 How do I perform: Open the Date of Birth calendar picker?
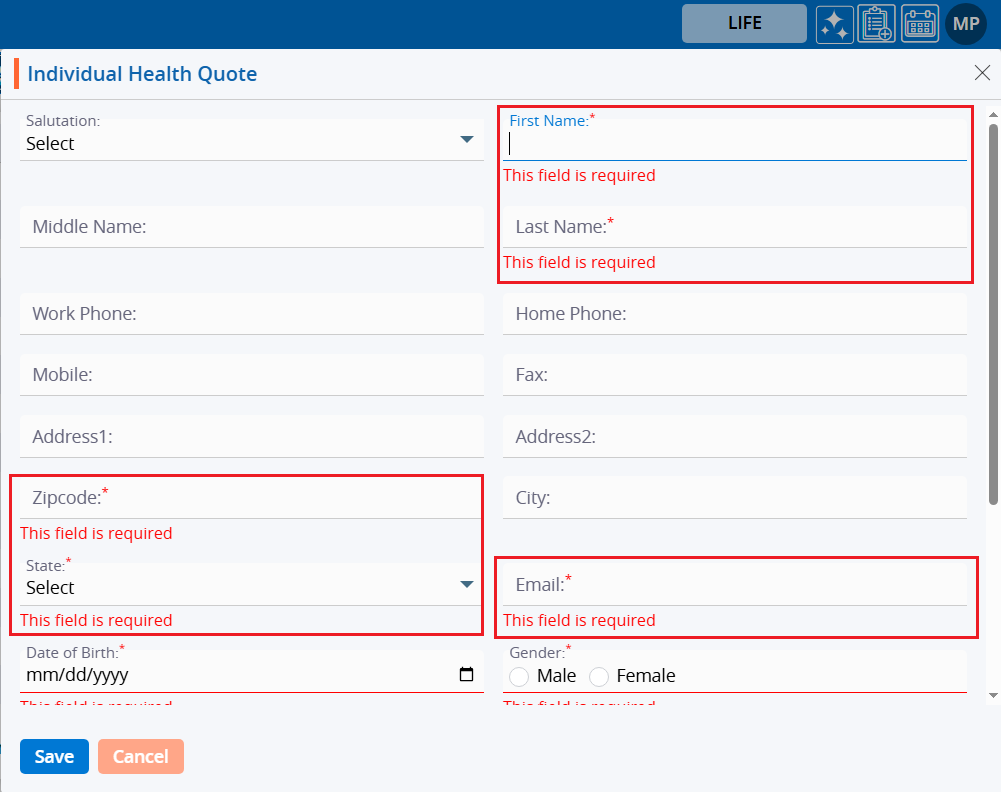[x=466, y=675]
